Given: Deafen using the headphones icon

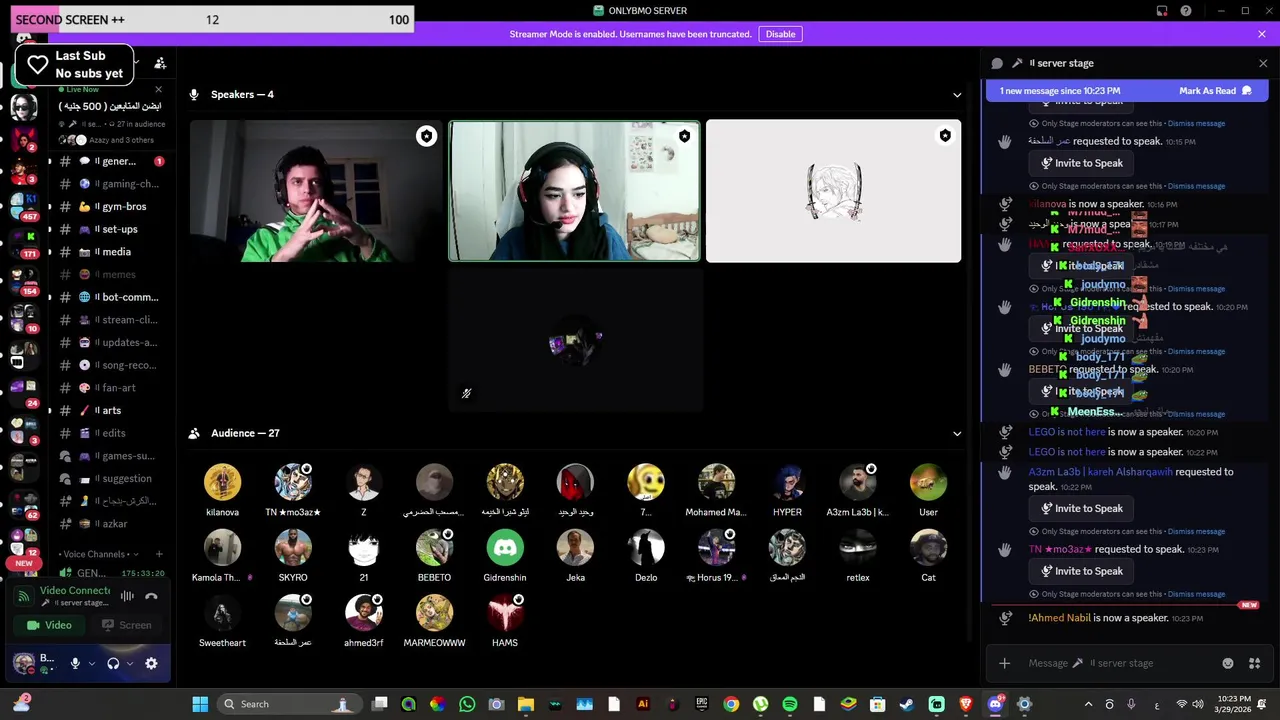Looking at the screenshot, I should coord(113,663).
